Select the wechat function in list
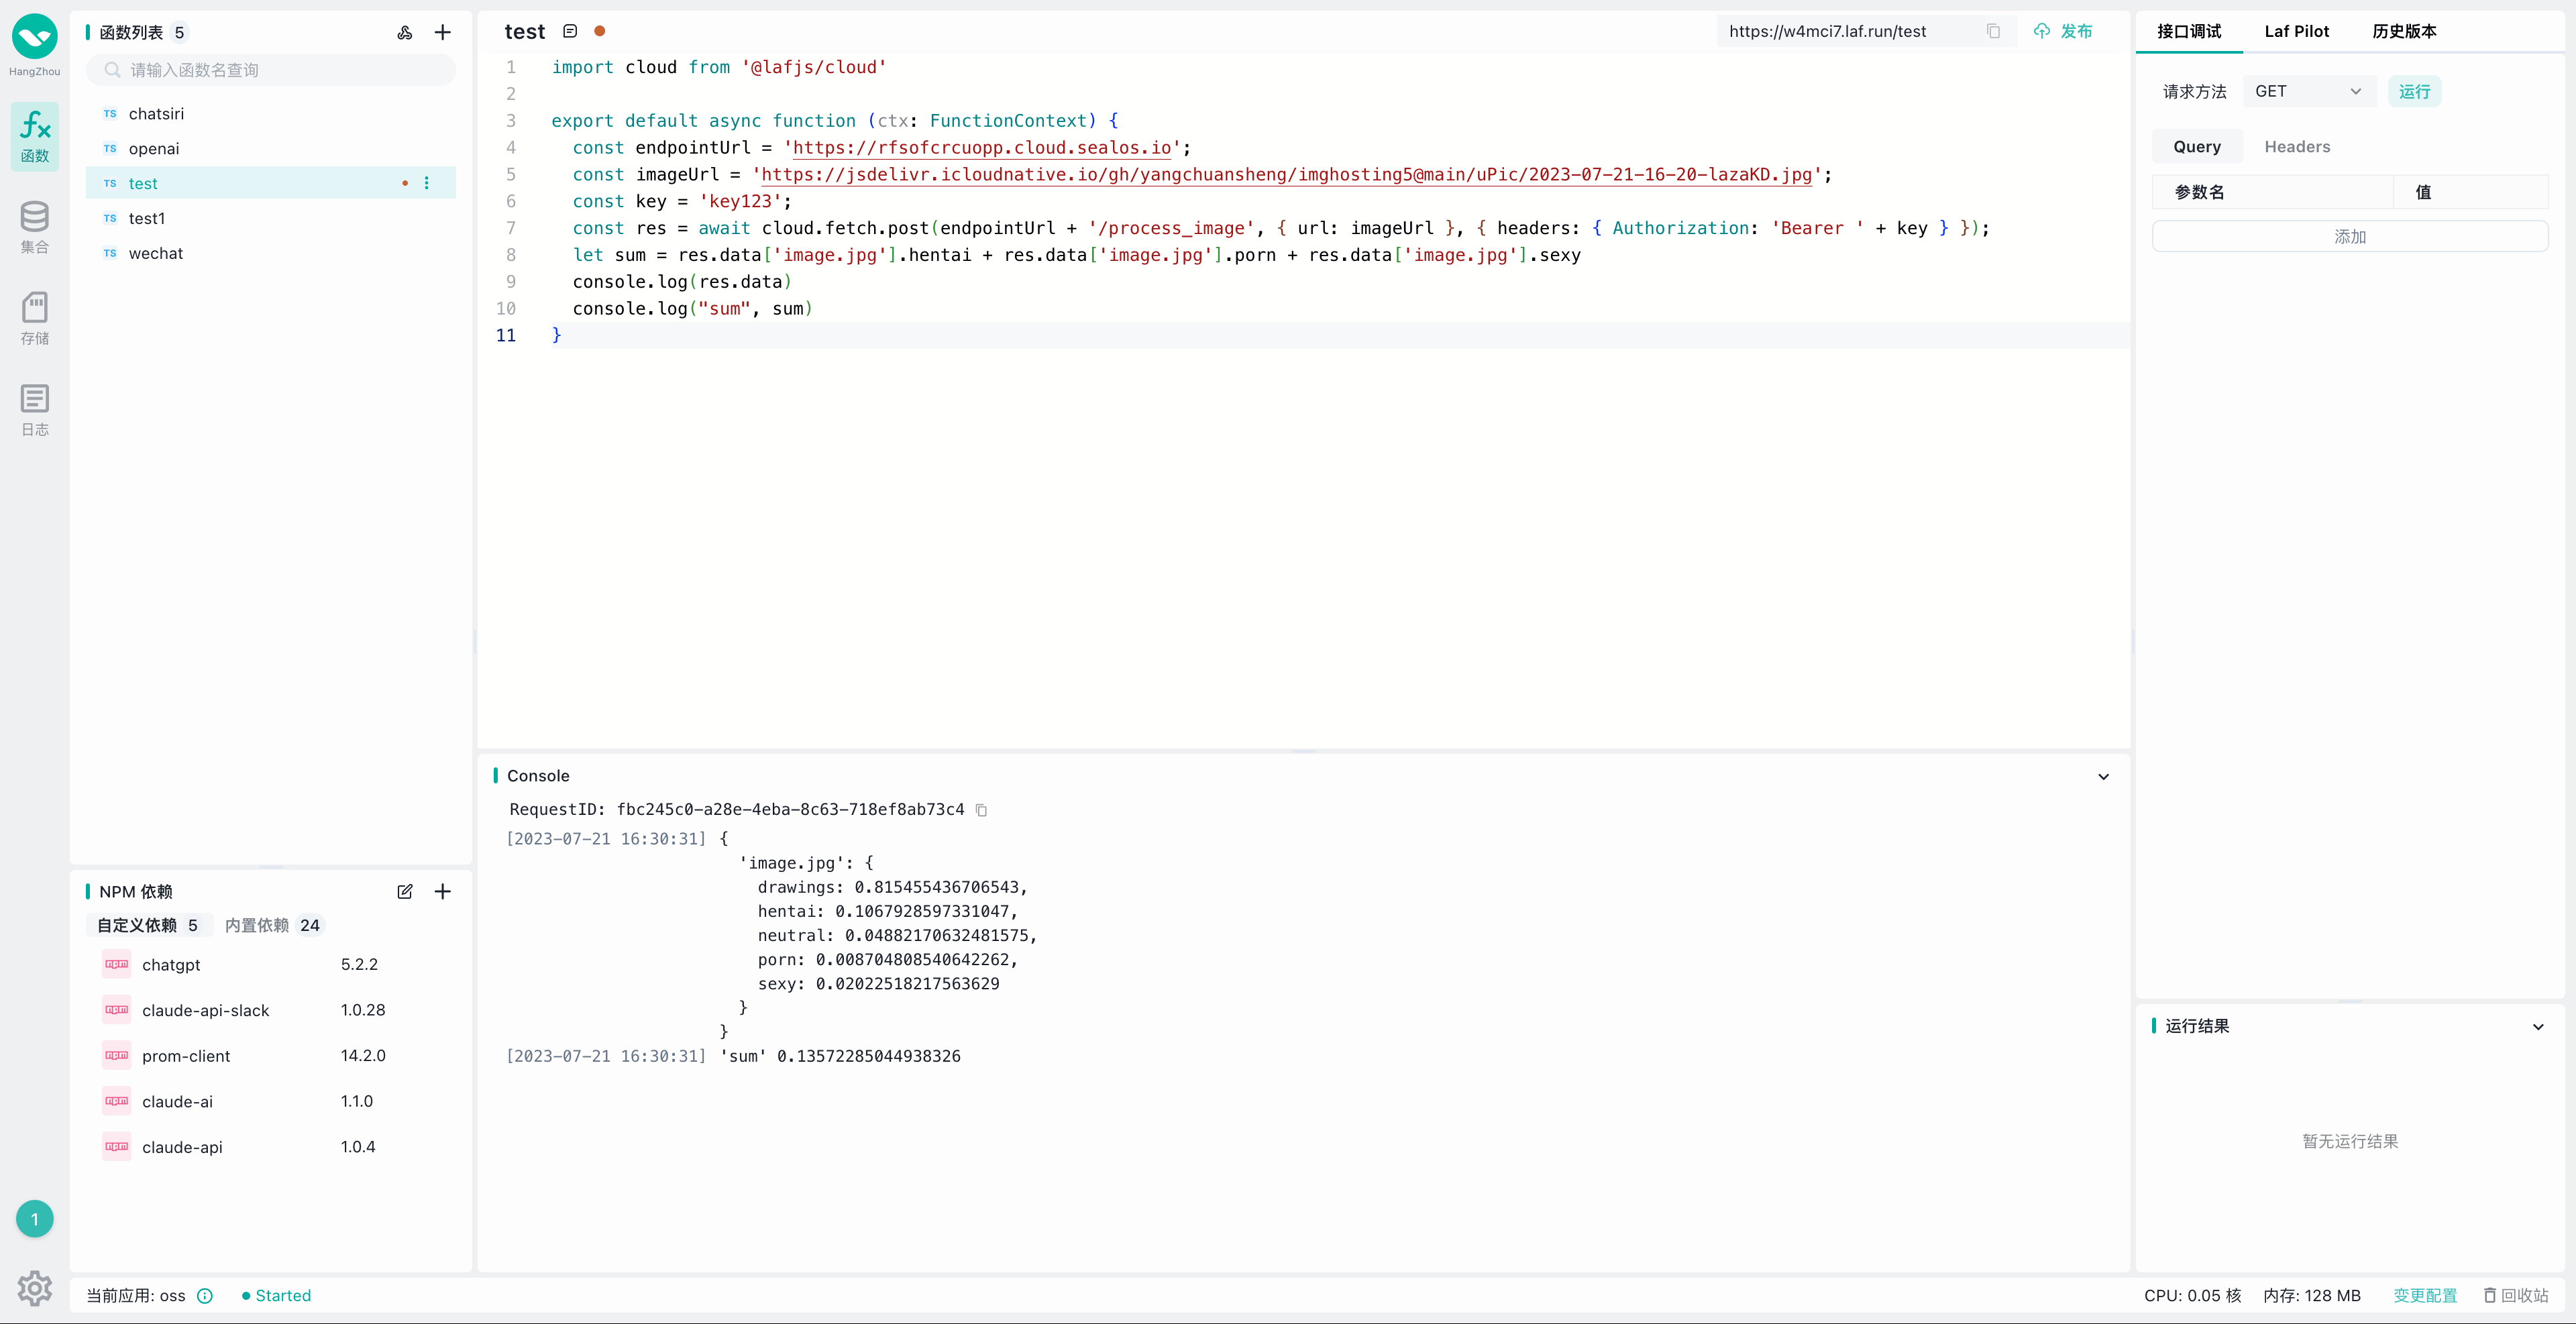Screen dimensions: 2576x1324 (156, 253)
